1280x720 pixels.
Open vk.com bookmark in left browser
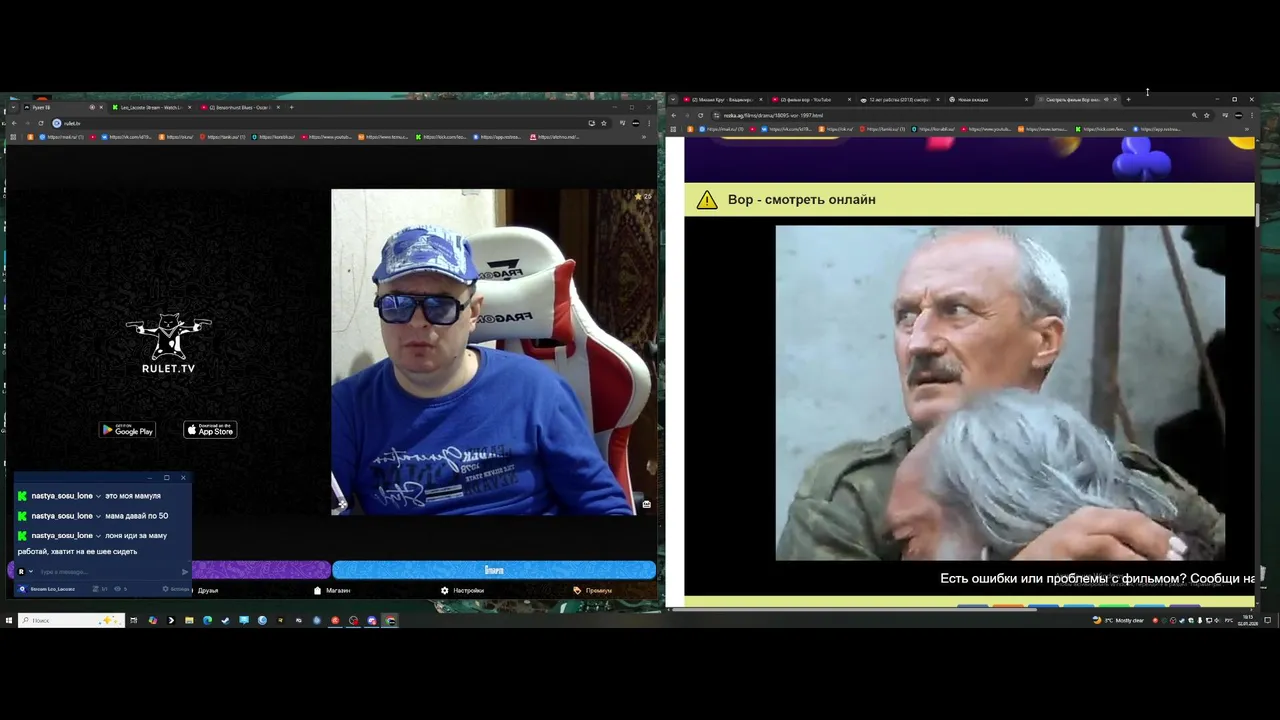(126, 137)
